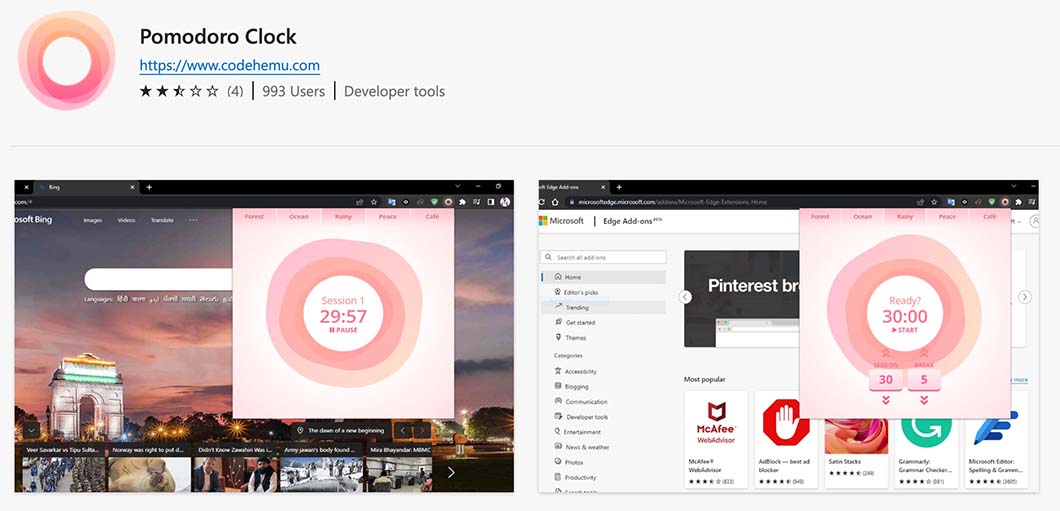Open the Developer tools category link
Viewport: 1060px width, 511px height.
tap(394, 91)
